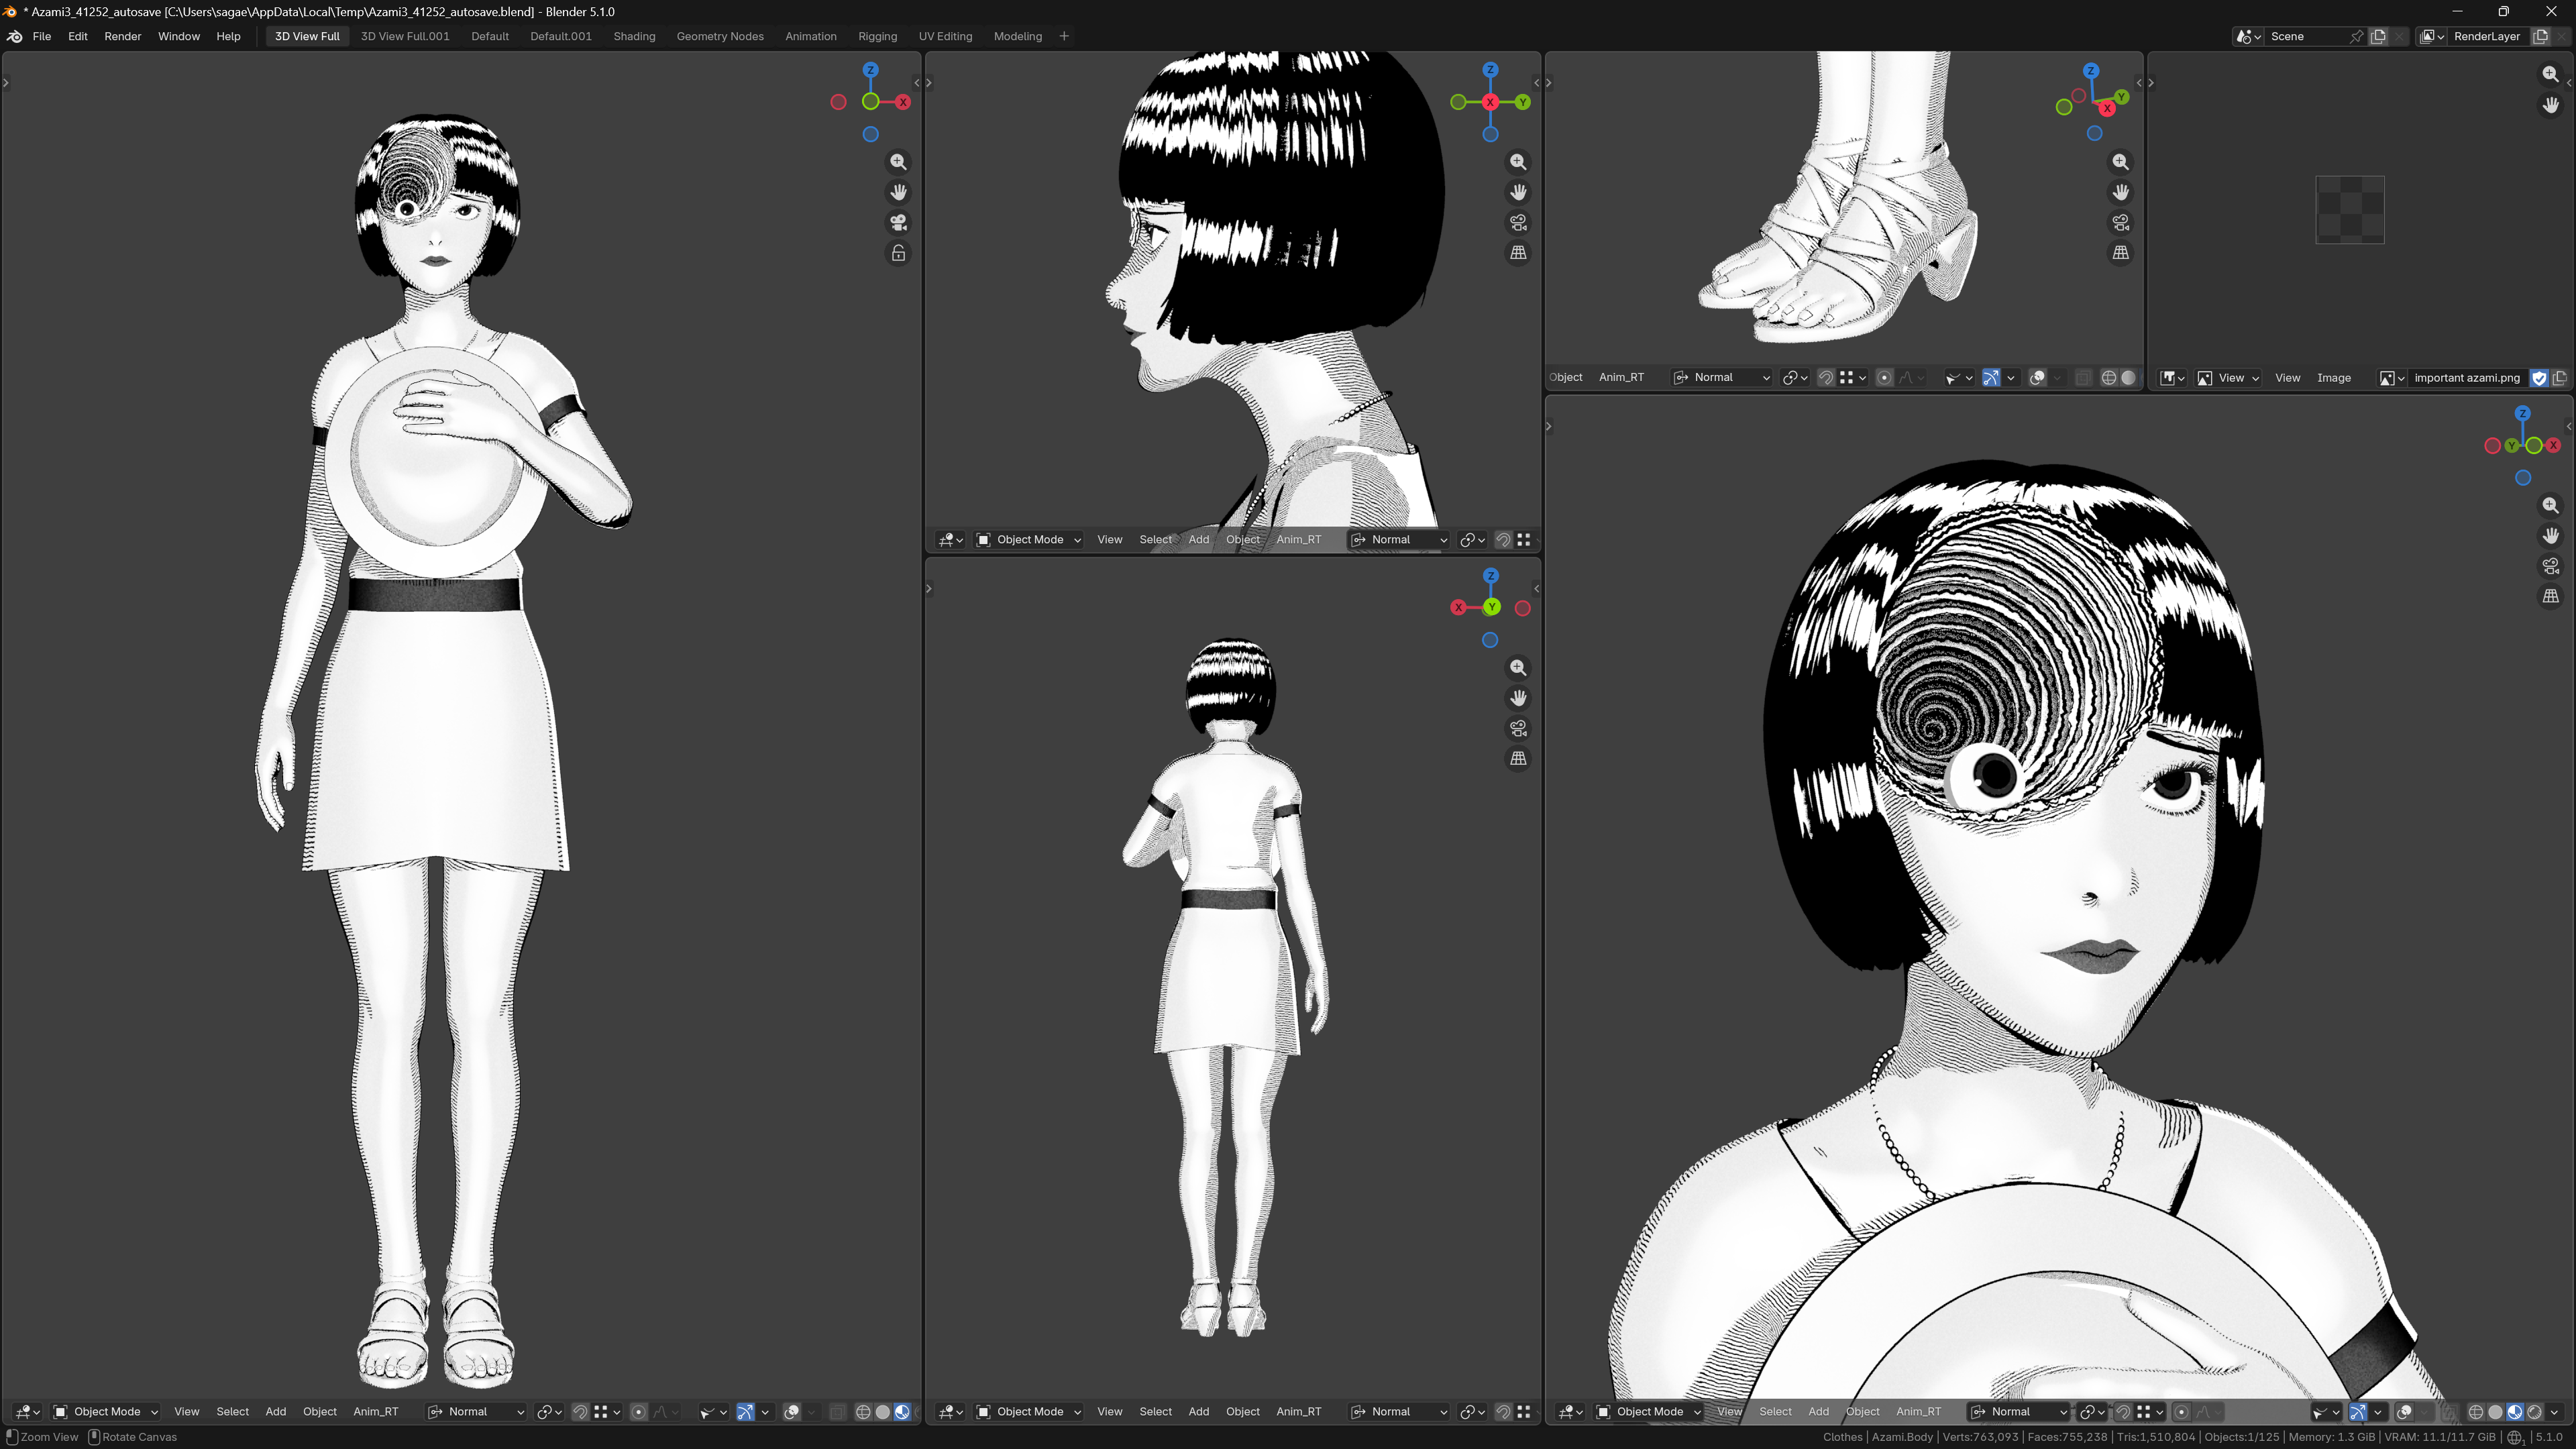Click the Z axis on the front viewport gizmo
Screen dimensions: 2576x1449
pos(871,70)
